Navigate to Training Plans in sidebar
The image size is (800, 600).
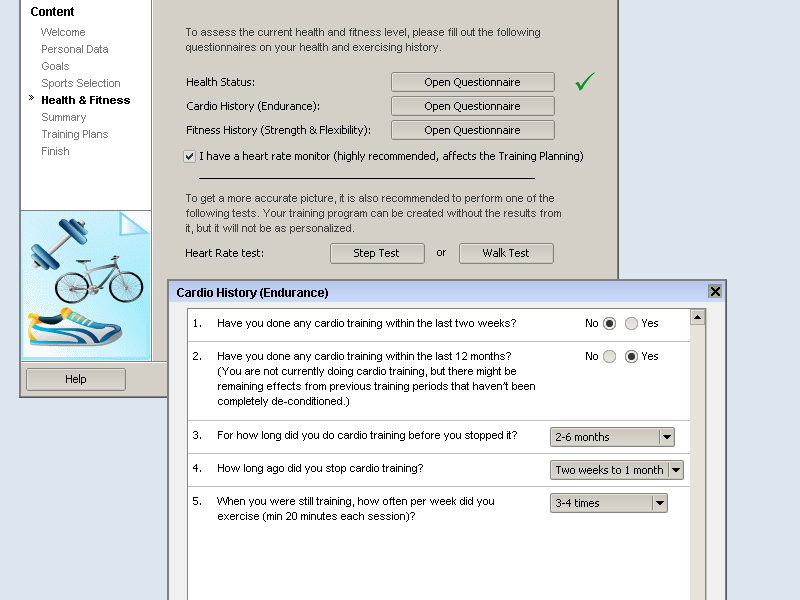pos(75,134)
